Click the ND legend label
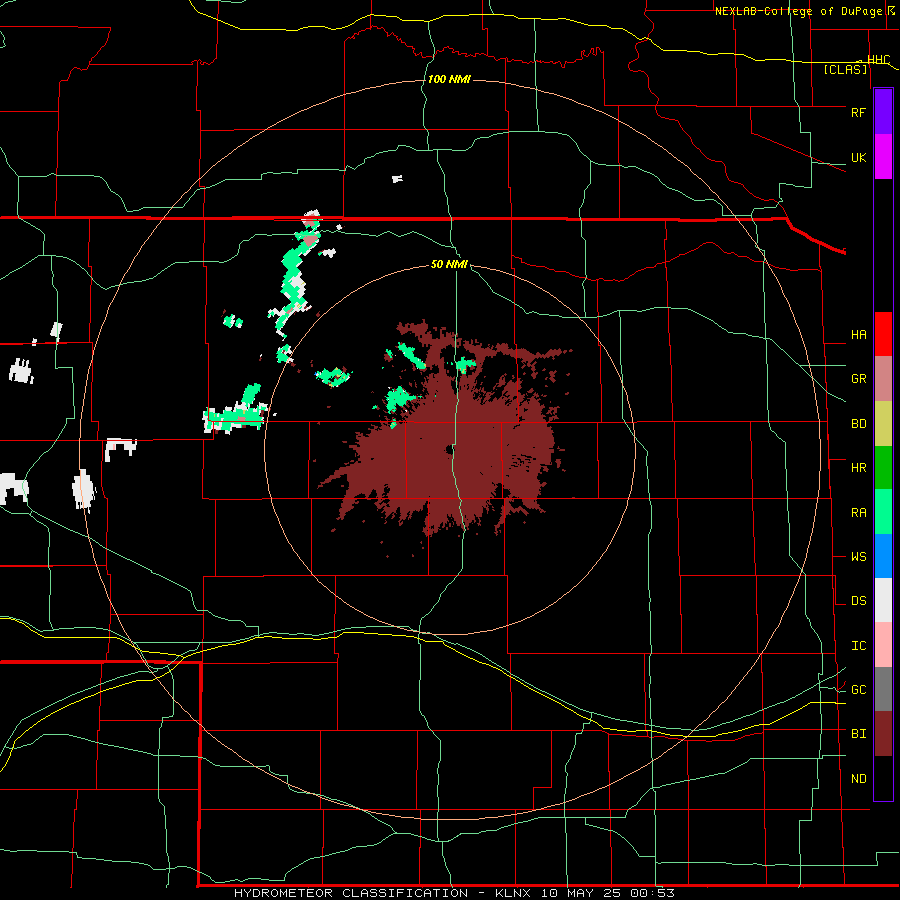 (x=858, y=779)
